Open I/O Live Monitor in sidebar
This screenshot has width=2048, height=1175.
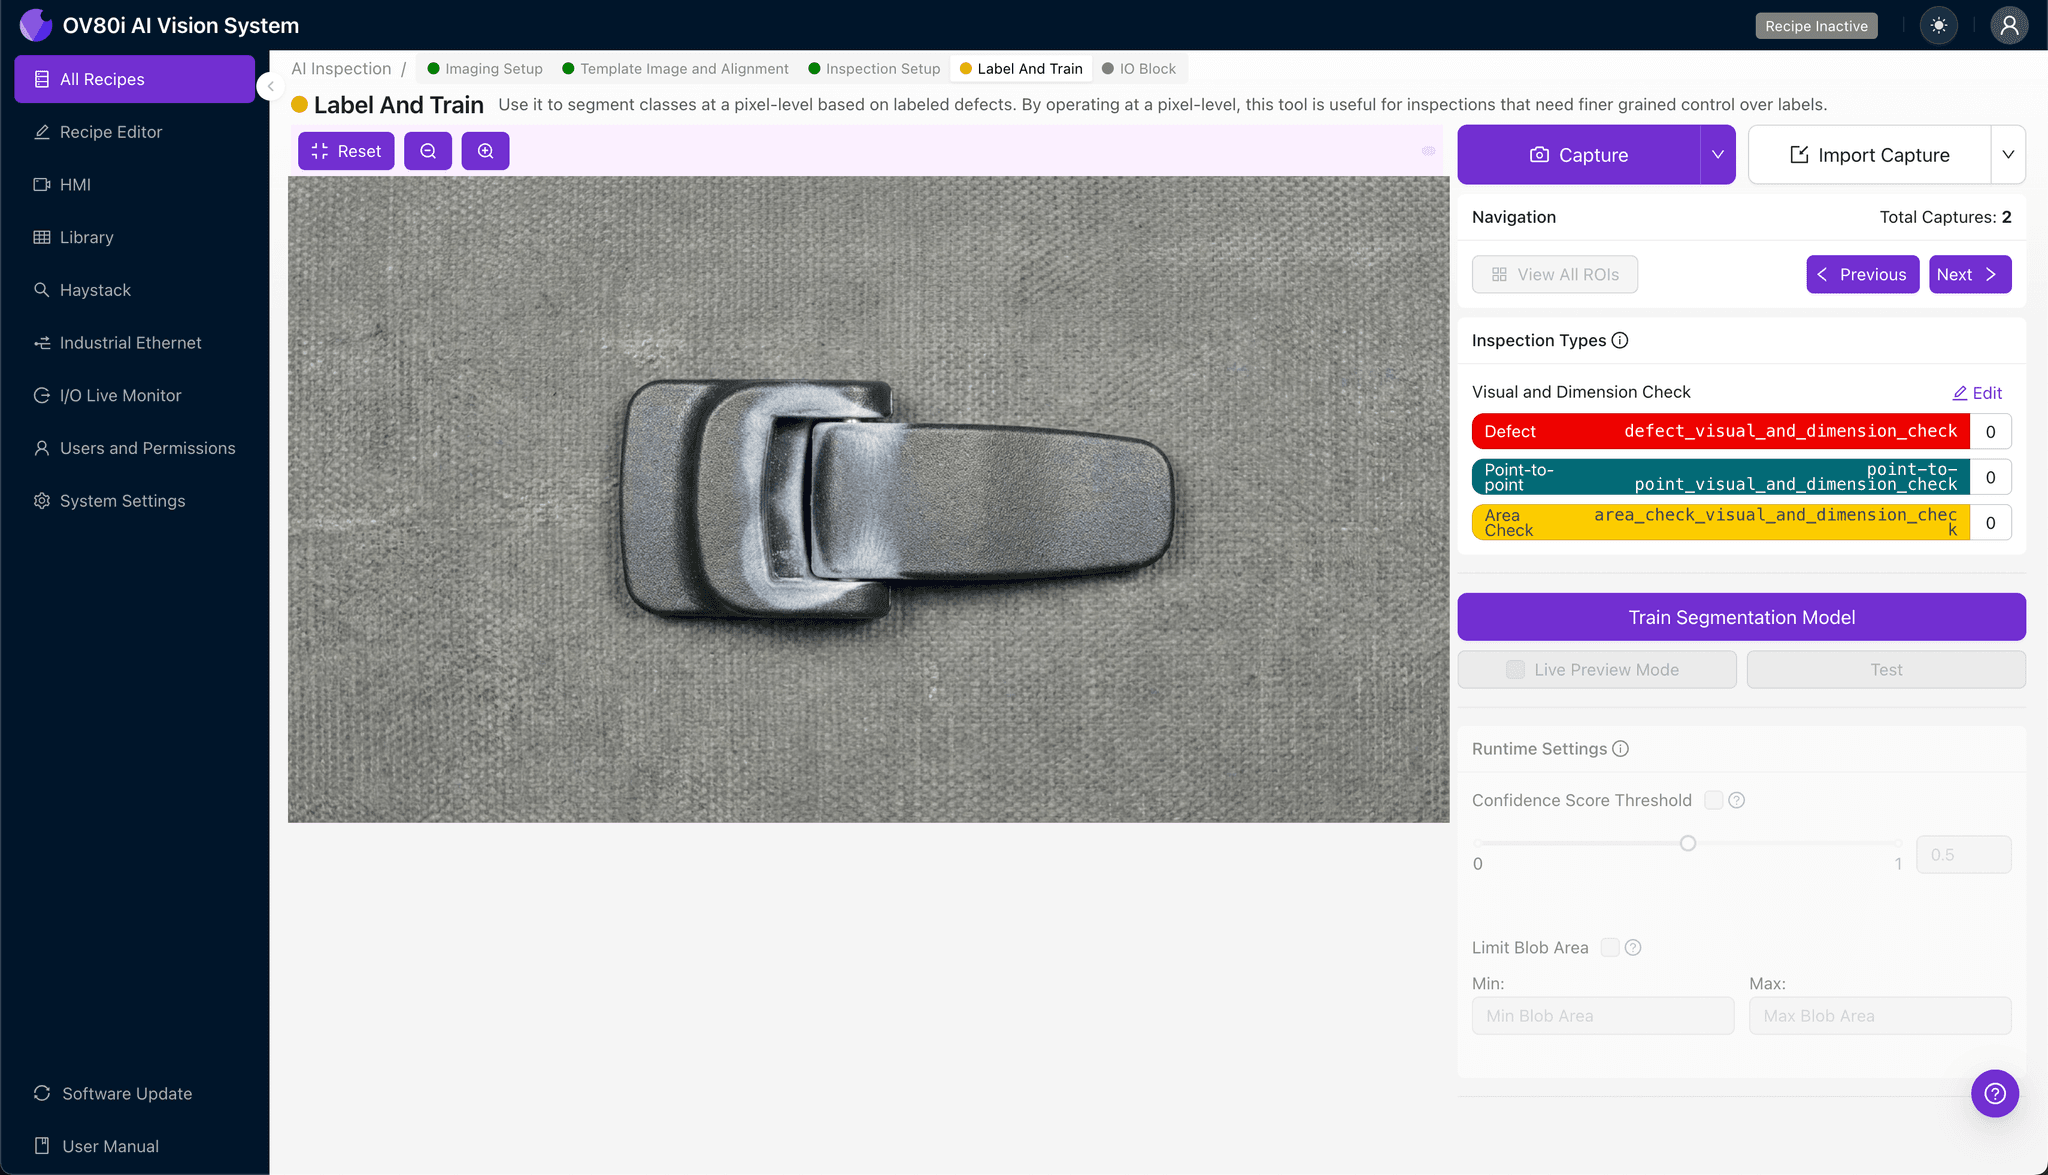point(134,395)
